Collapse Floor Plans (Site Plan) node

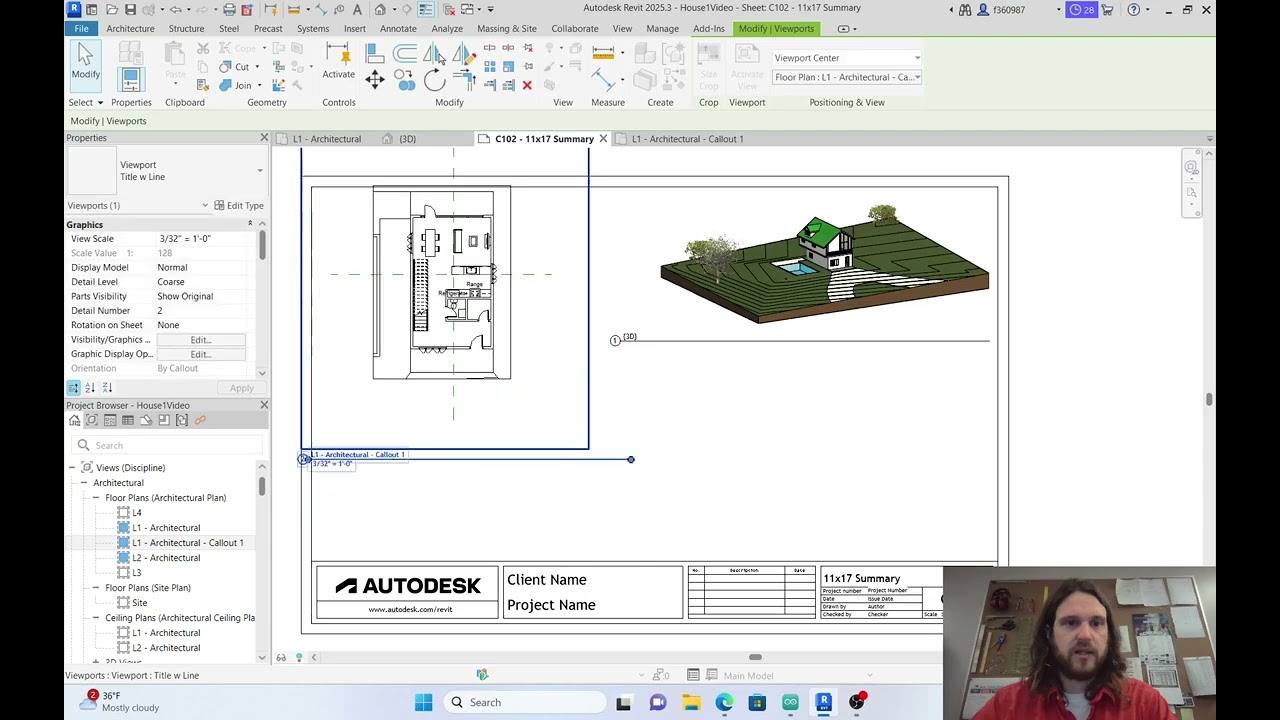pos(96,588)
